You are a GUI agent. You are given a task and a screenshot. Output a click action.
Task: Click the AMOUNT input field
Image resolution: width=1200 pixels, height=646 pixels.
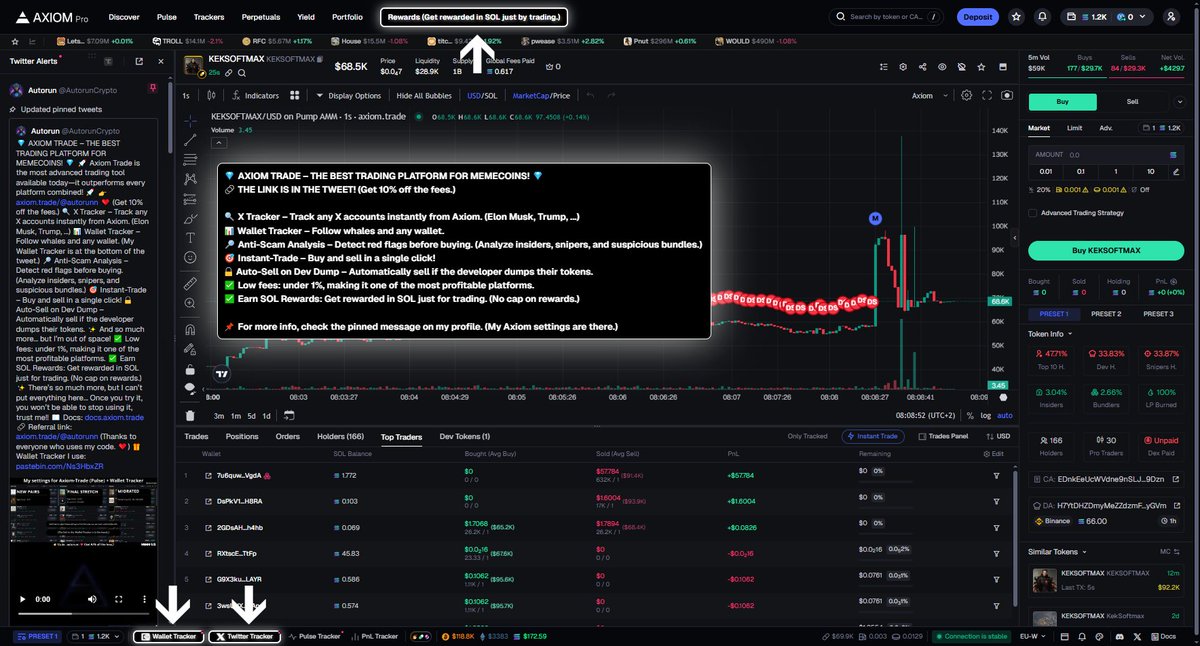point(1106,155)
